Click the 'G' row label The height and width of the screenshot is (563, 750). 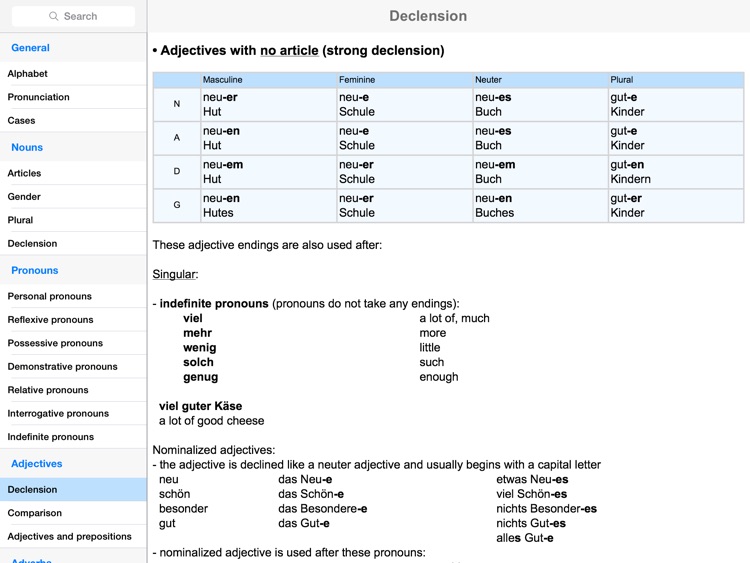(176, 205)
